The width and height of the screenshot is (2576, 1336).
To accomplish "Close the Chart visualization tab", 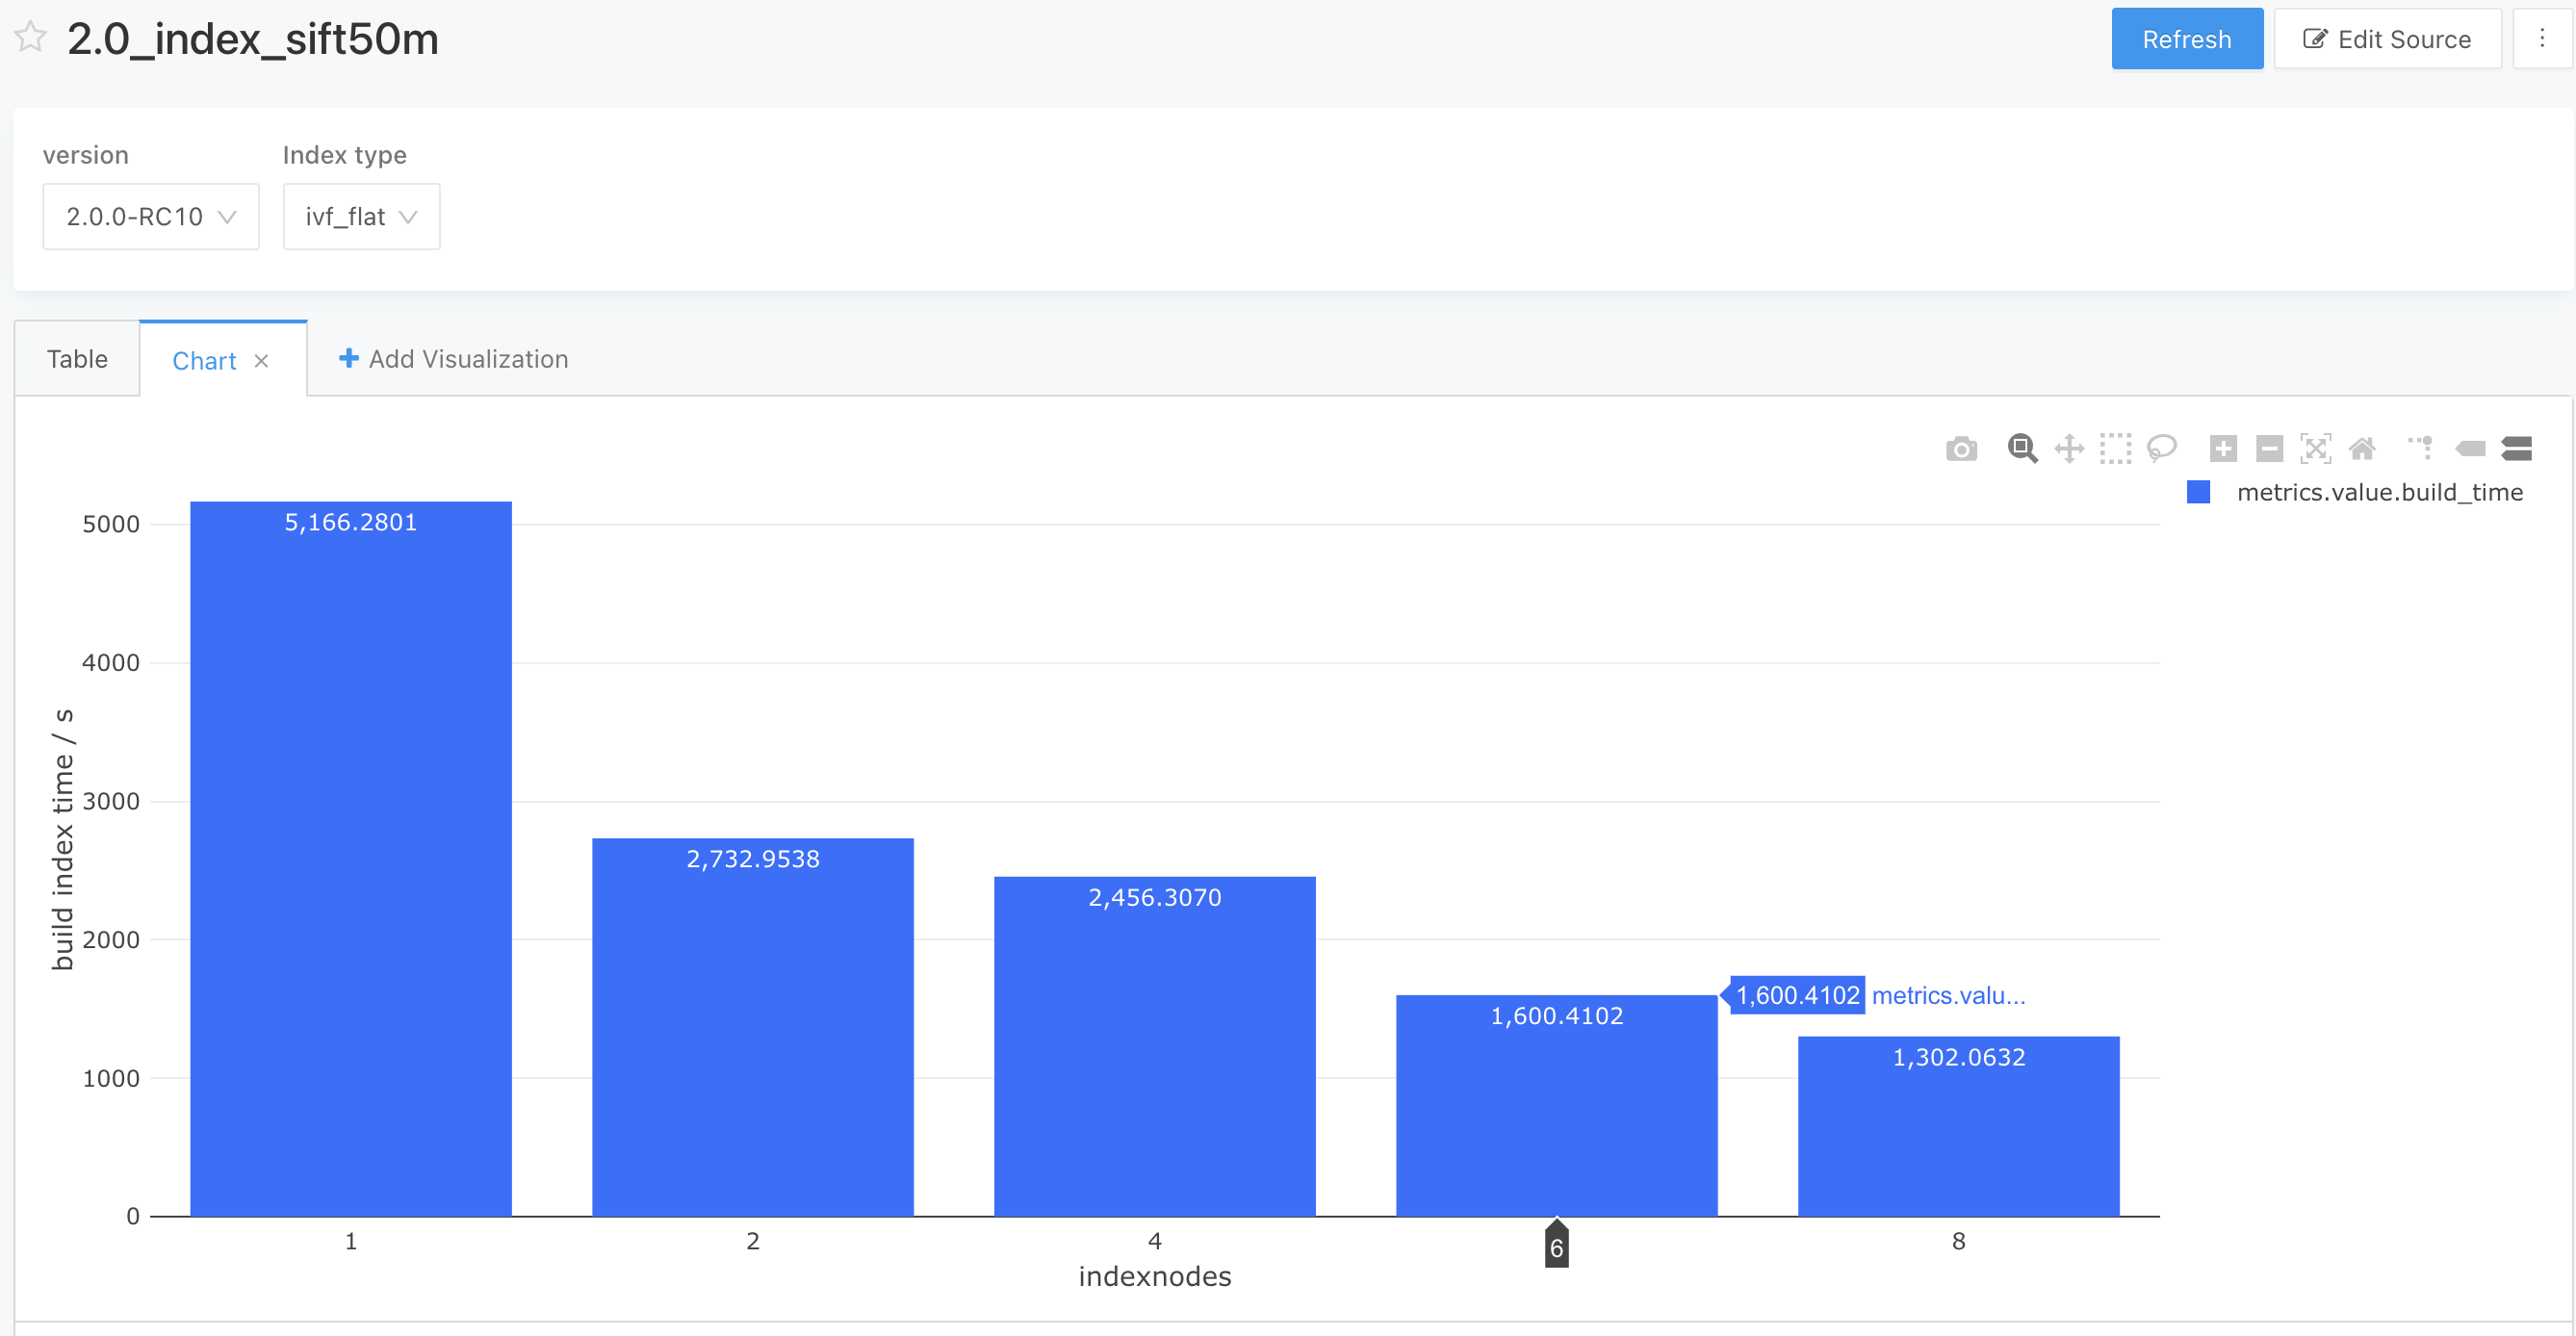I will [x=262, y=360].
